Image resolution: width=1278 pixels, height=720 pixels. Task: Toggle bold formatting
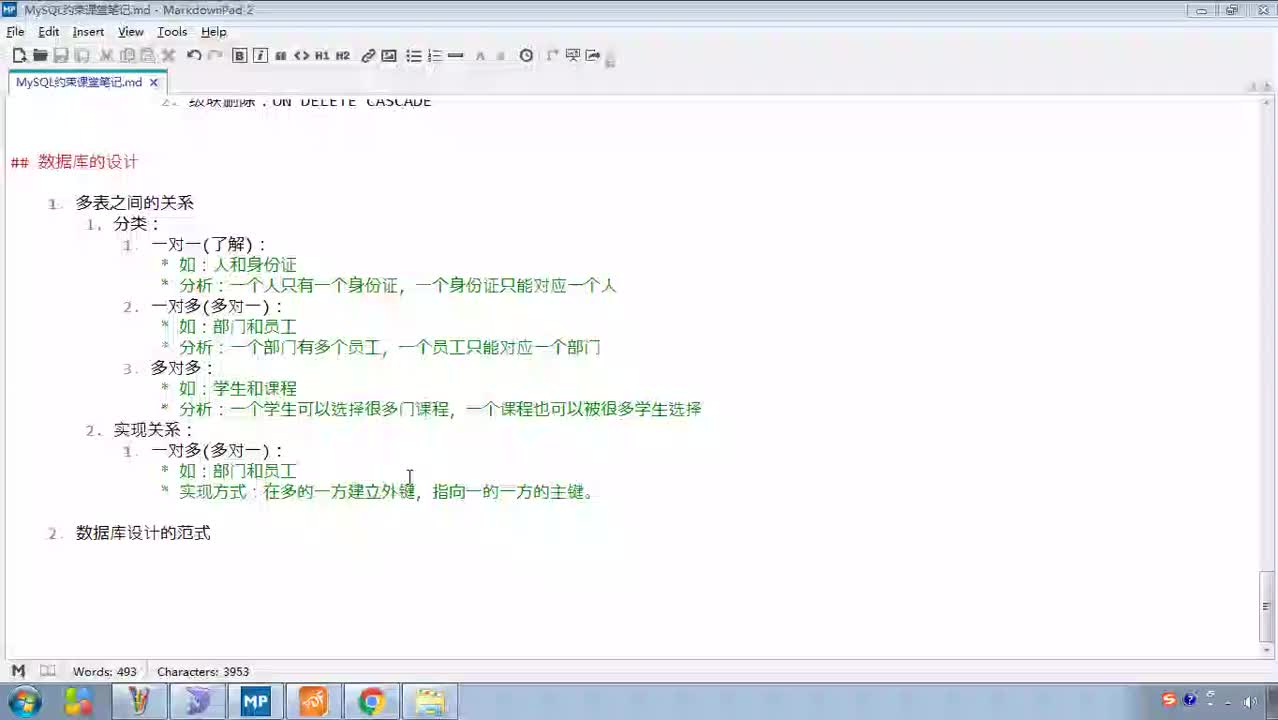240,56
